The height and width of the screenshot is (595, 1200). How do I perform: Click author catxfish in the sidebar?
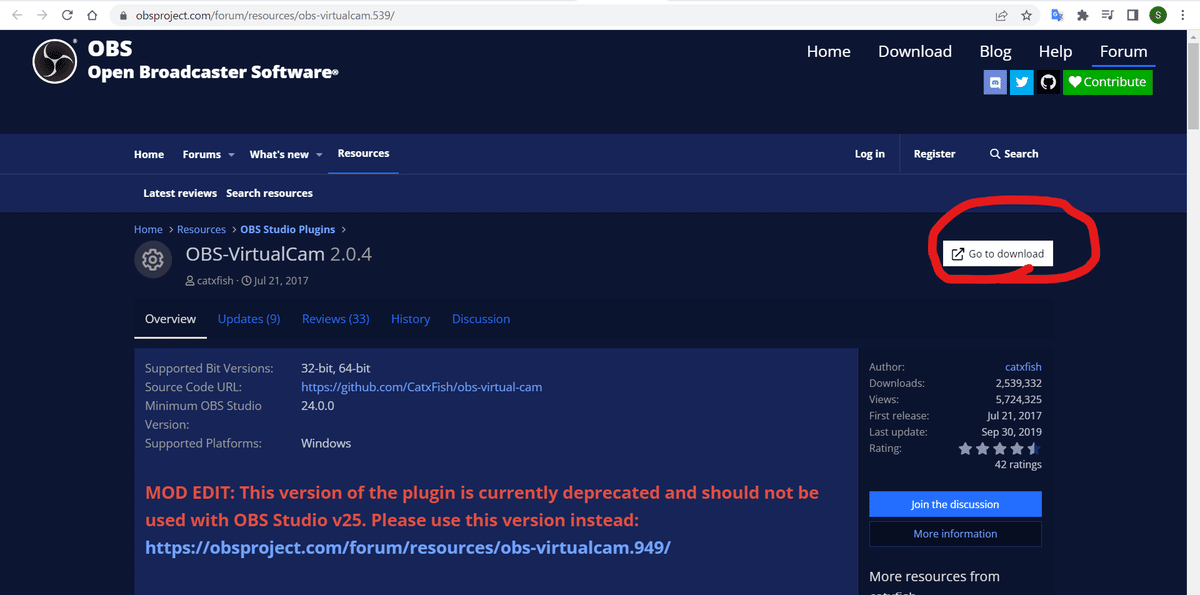coord(1023,367)
